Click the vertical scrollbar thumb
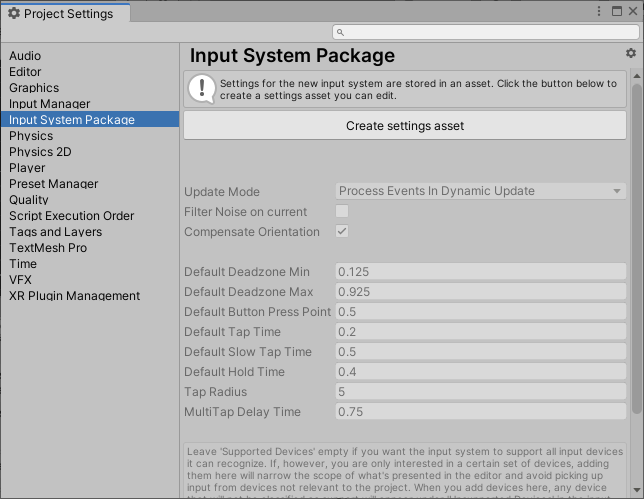Screen dimensions: 644x499 coord(637,249)
